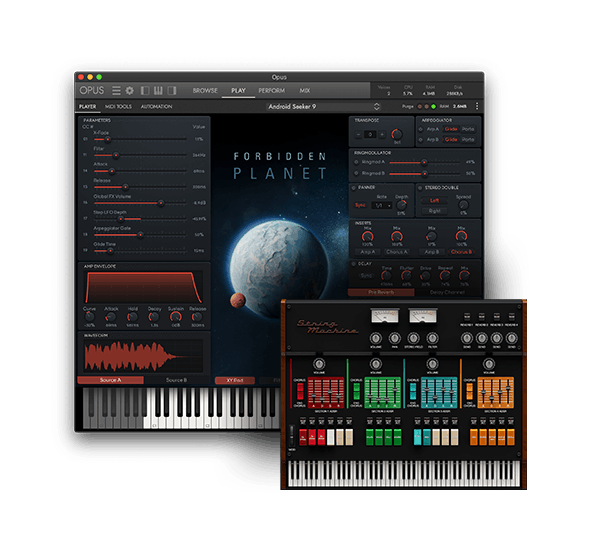Open the Opus hamburger menu
Image resolution: width=600 pixels, height=543 pixels.
(116, 91)
